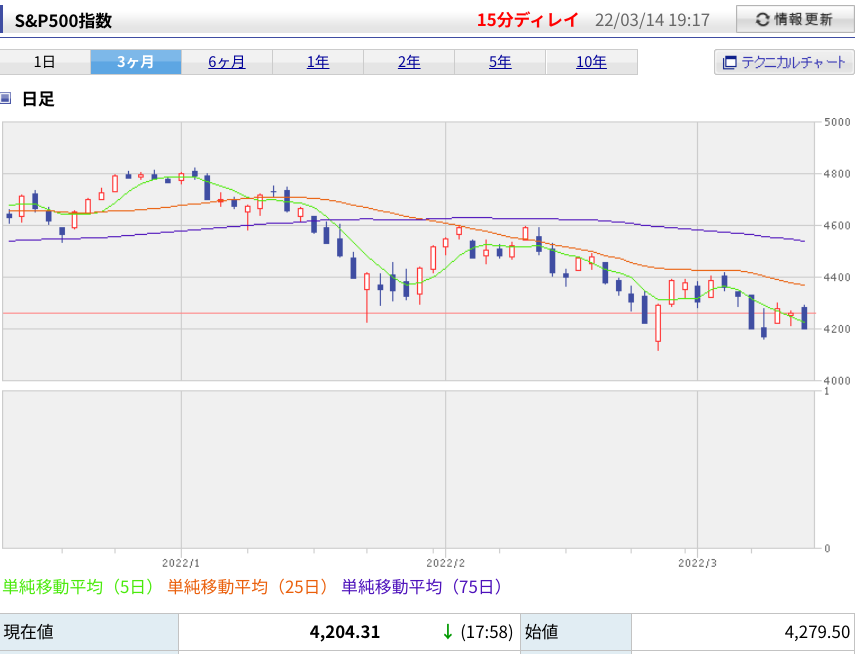
Task: Switch to the 1年 chart period
Action: click(318, 62)
